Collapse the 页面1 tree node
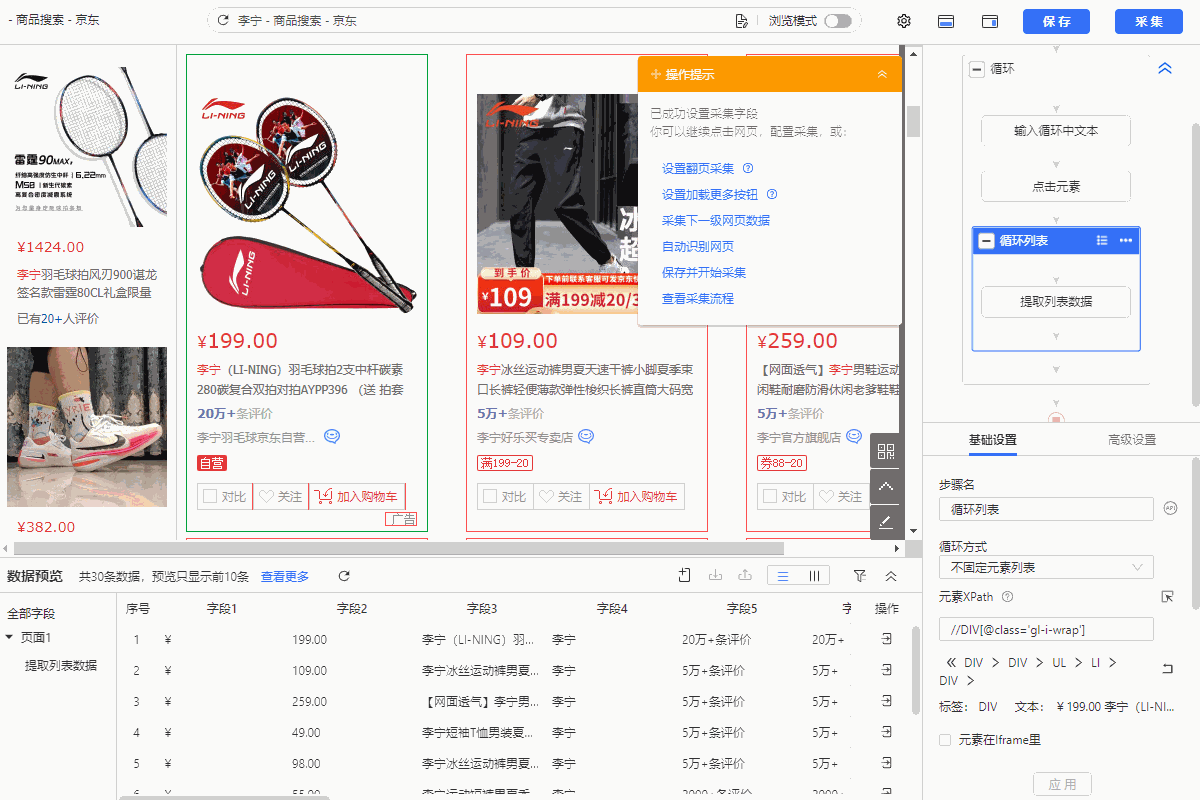This screenshot has height=800, width=1200. tap(10, 638)
